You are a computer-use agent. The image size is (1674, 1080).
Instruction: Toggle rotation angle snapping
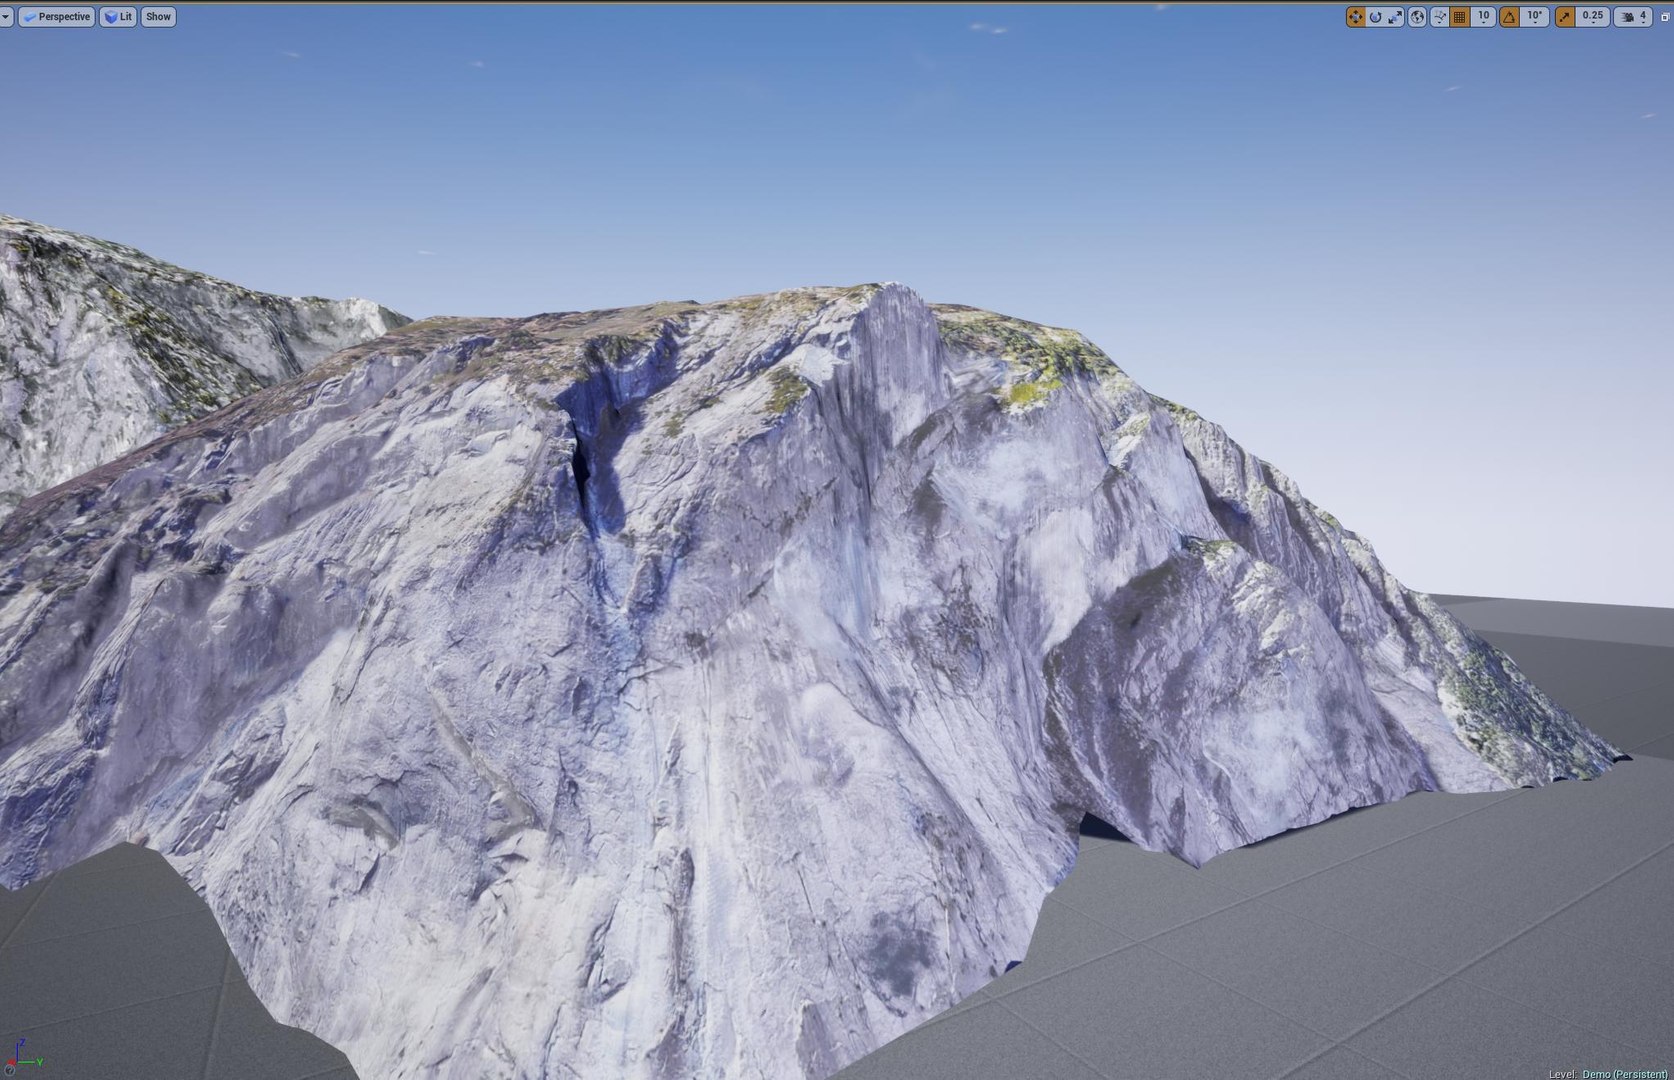coord(1509,17)
